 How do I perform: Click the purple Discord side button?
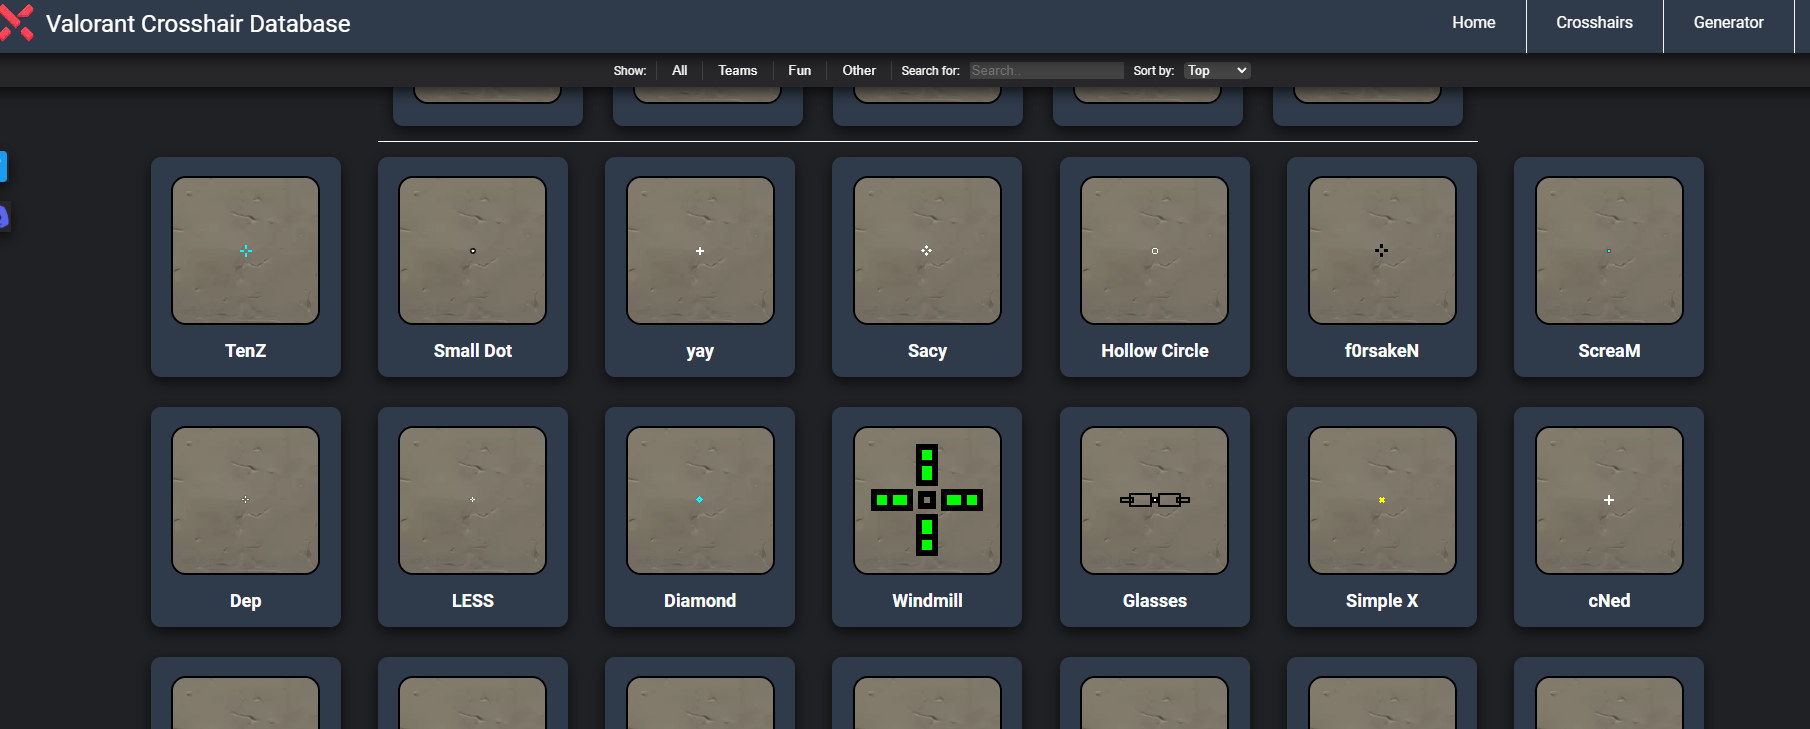[x=4, y=216]
